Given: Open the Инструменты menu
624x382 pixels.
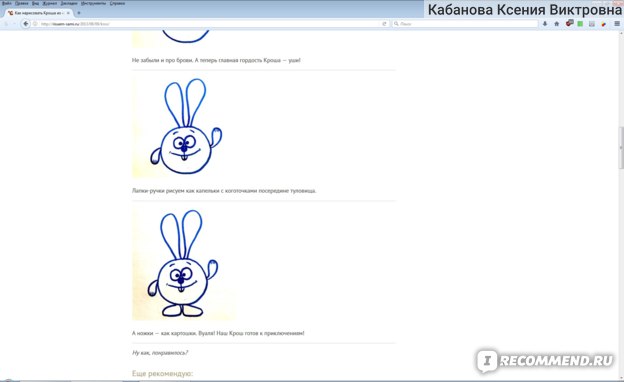Looking at the screenshot, I should coord(94,3).
